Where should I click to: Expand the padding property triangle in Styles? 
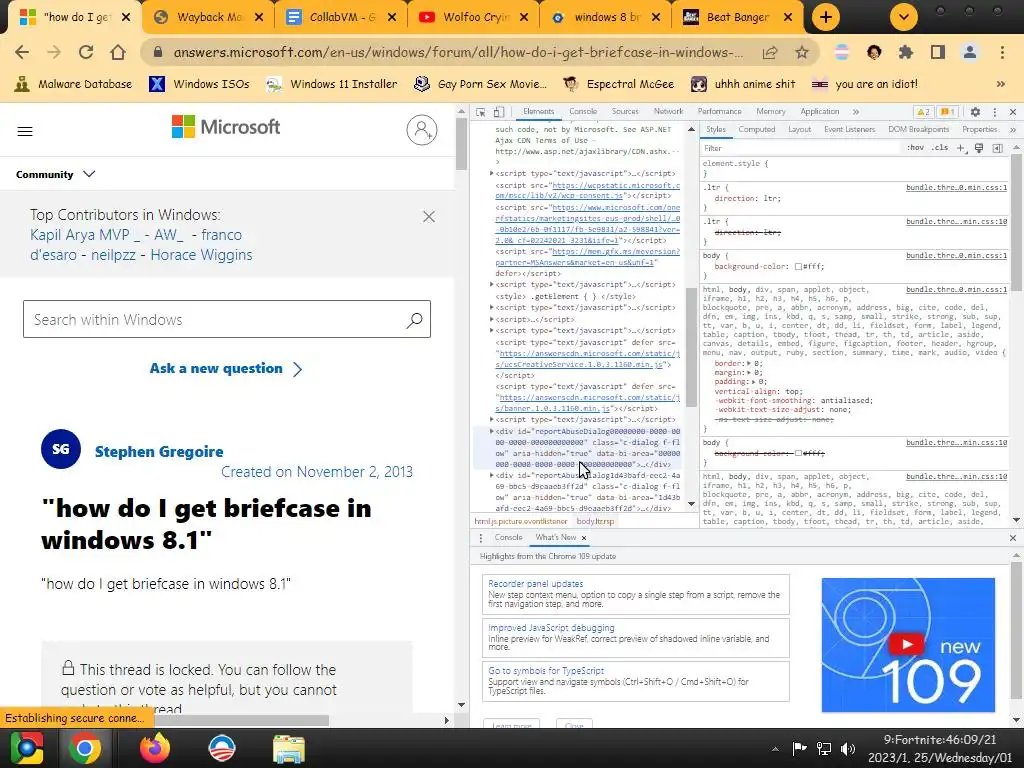point(753,381)
